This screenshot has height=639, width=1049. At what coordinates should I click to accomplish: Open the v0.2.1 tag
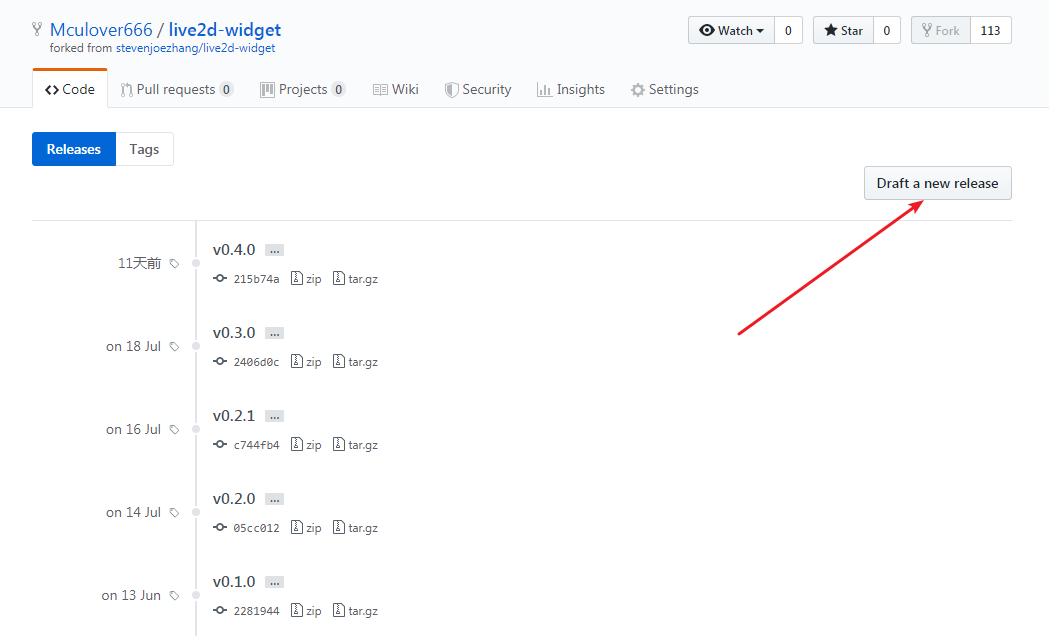(x=234, y=416)
